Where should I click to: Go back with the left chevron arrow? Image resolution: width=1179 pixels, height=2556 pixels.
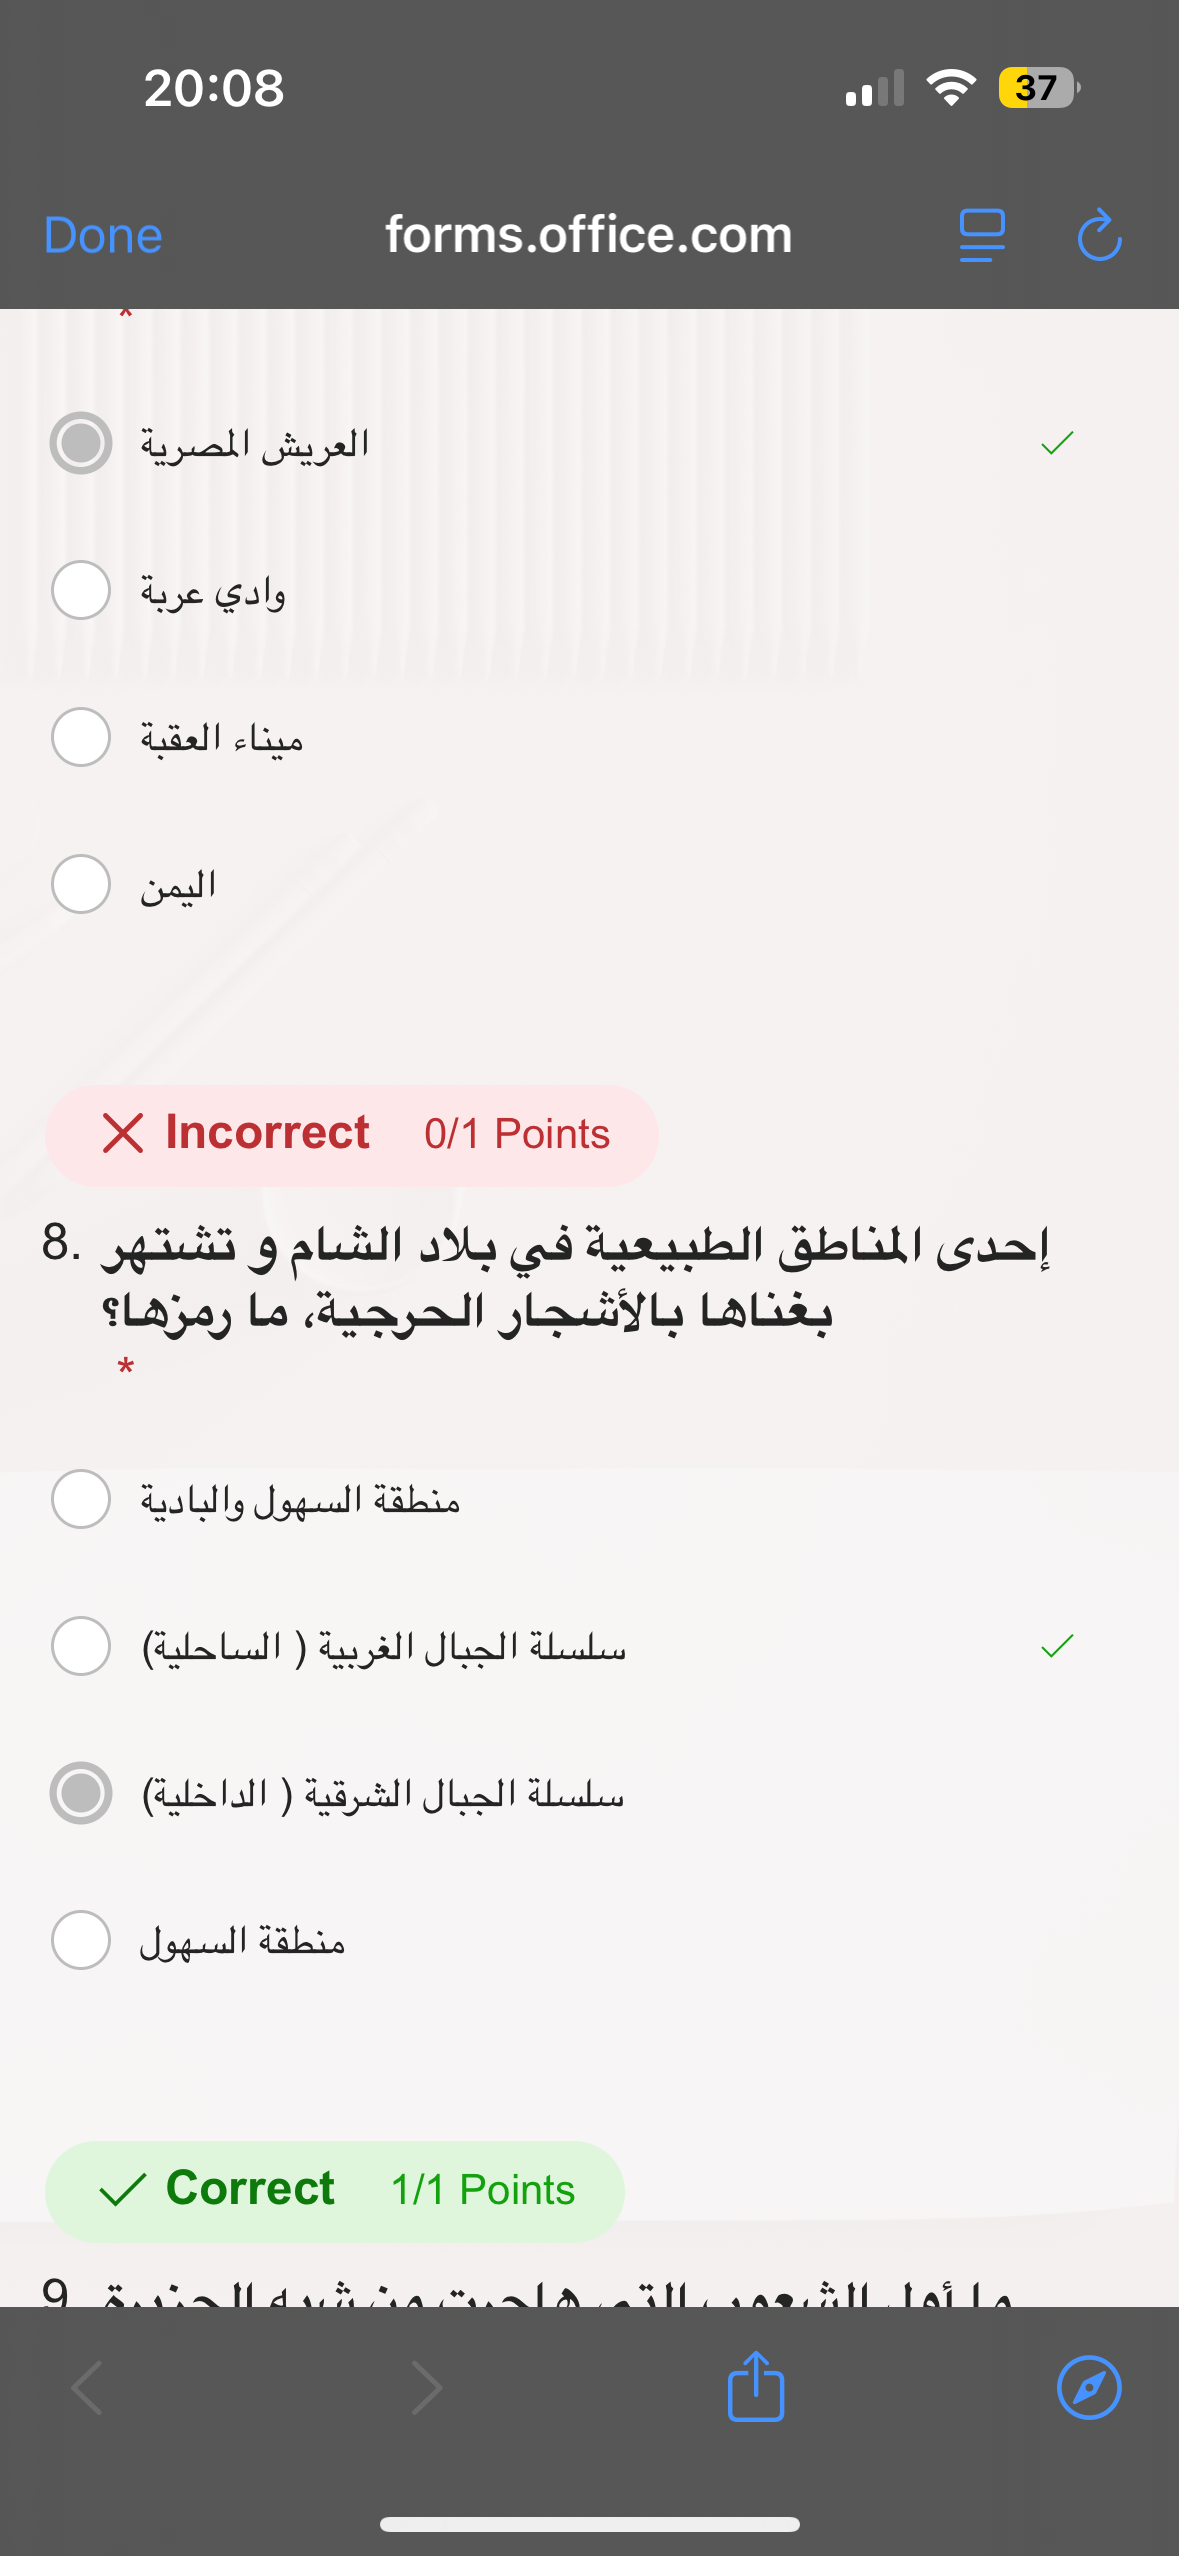point(88,2387)
